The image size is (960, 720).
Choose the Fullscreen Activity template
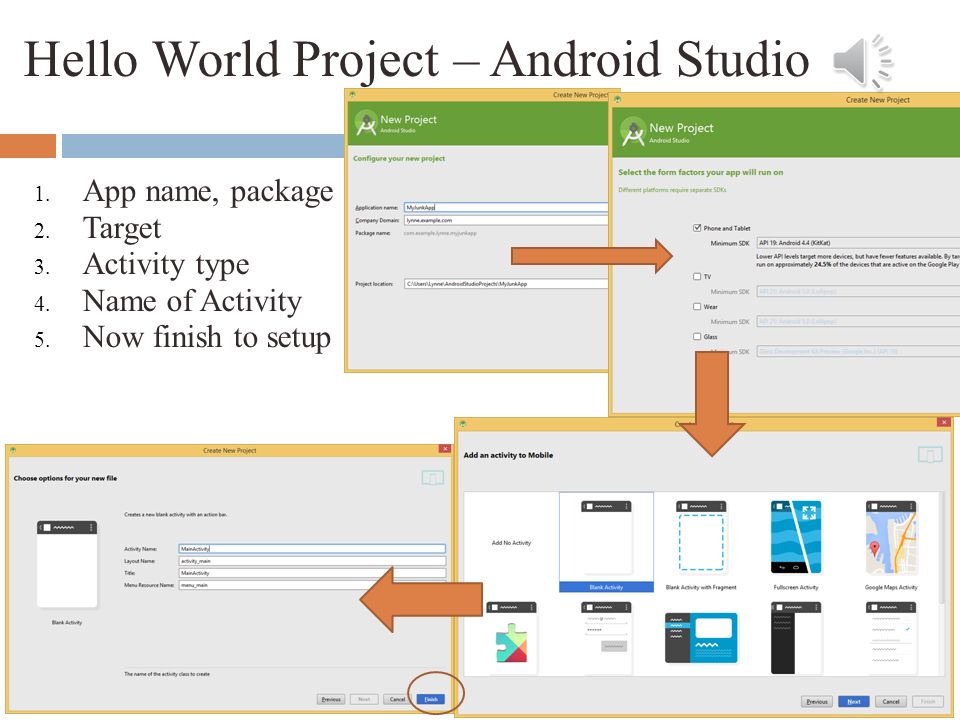[x=796, y=543]
